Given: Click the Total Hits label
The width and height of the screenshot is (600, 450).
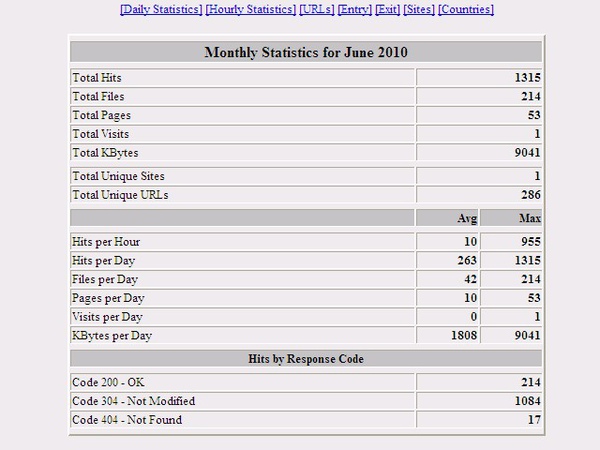Looking at the screenshot, I should pos(97,78).
